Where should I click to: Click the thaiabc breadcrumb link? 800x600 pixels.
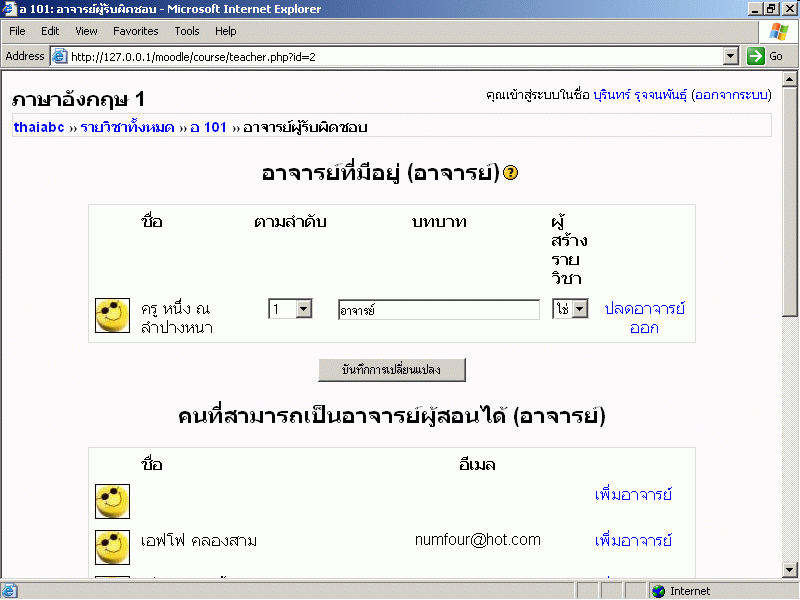[39, 127]
